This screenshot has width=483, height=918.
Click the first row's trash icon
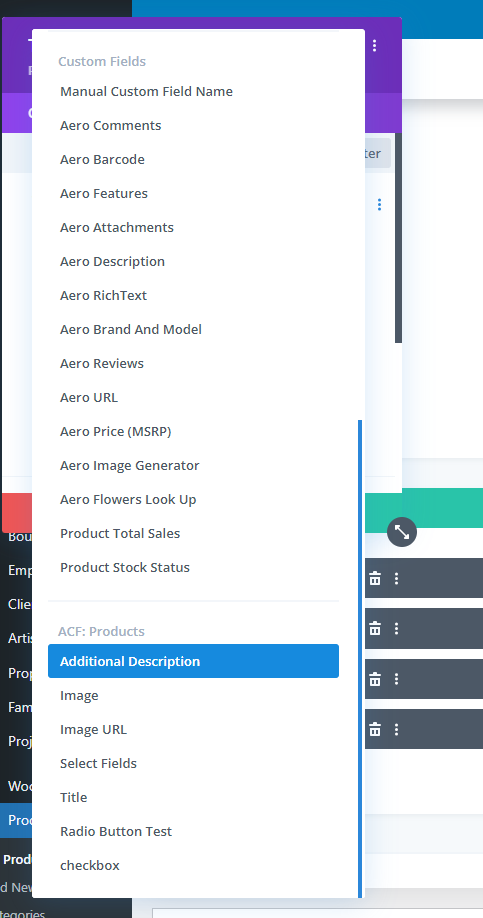375,578
